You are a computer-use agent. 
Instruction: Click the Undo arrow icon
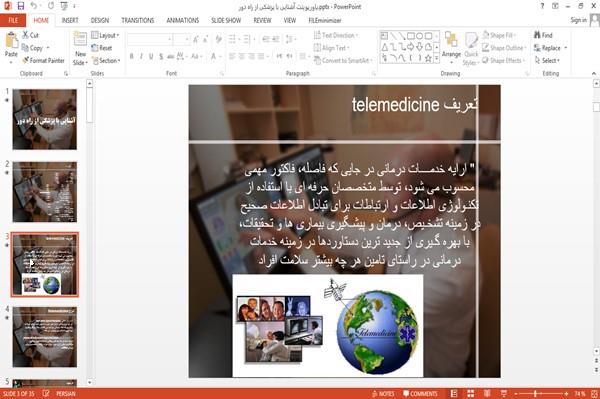[34, 6]
